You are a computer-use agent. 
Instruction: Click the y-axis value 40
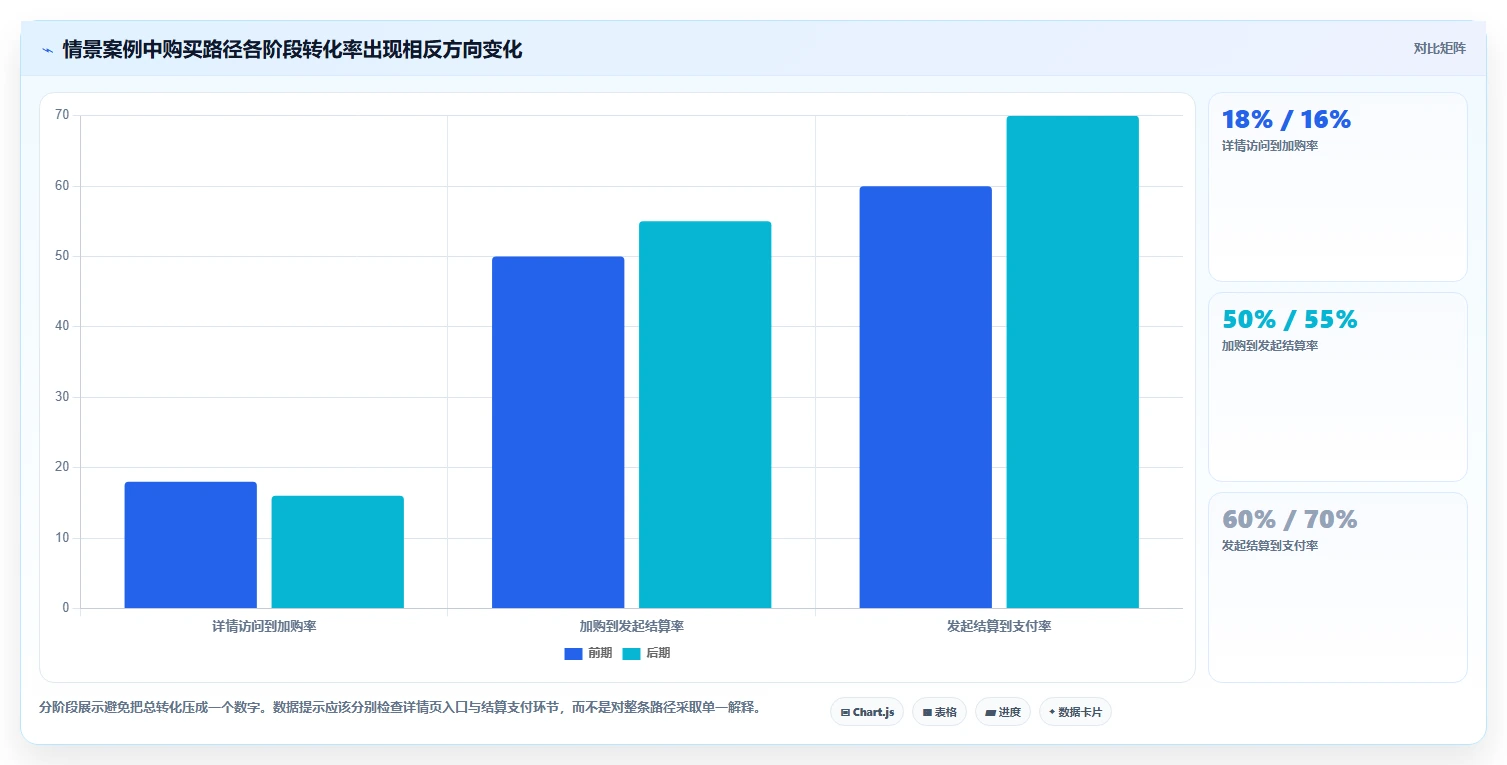(62, 327)
